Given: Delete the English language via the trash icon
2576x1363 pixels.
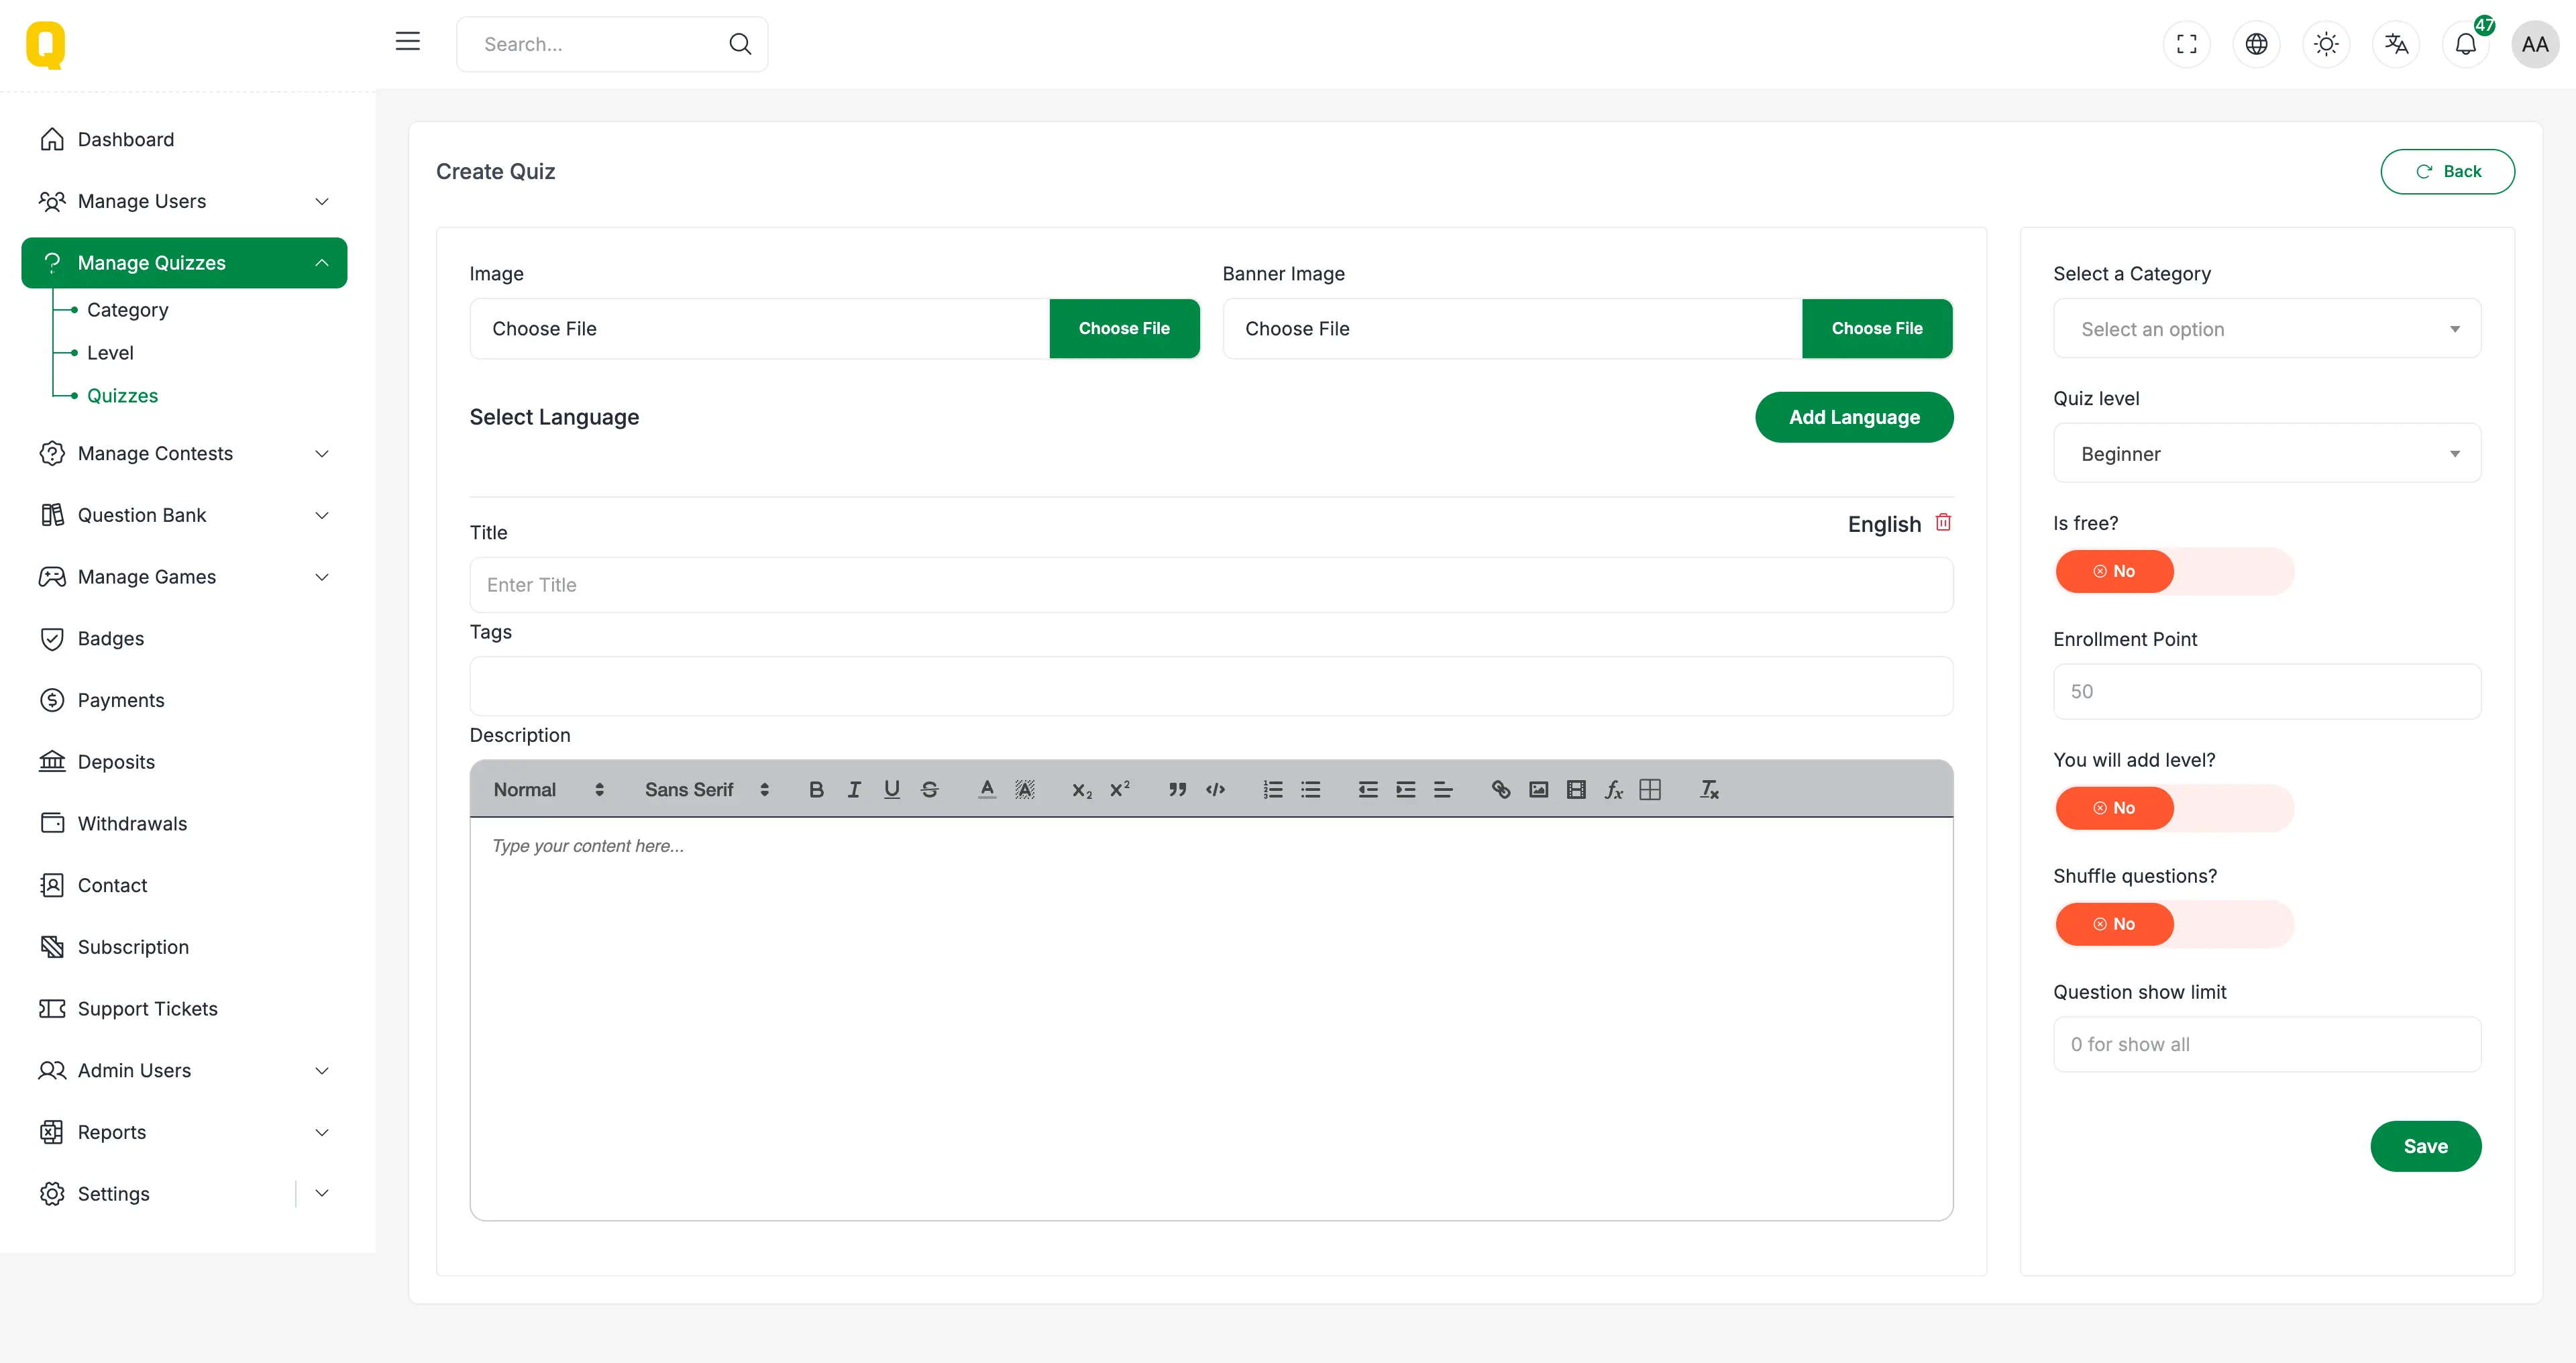Looking at the screenshot, I should tap(1943, 523).
